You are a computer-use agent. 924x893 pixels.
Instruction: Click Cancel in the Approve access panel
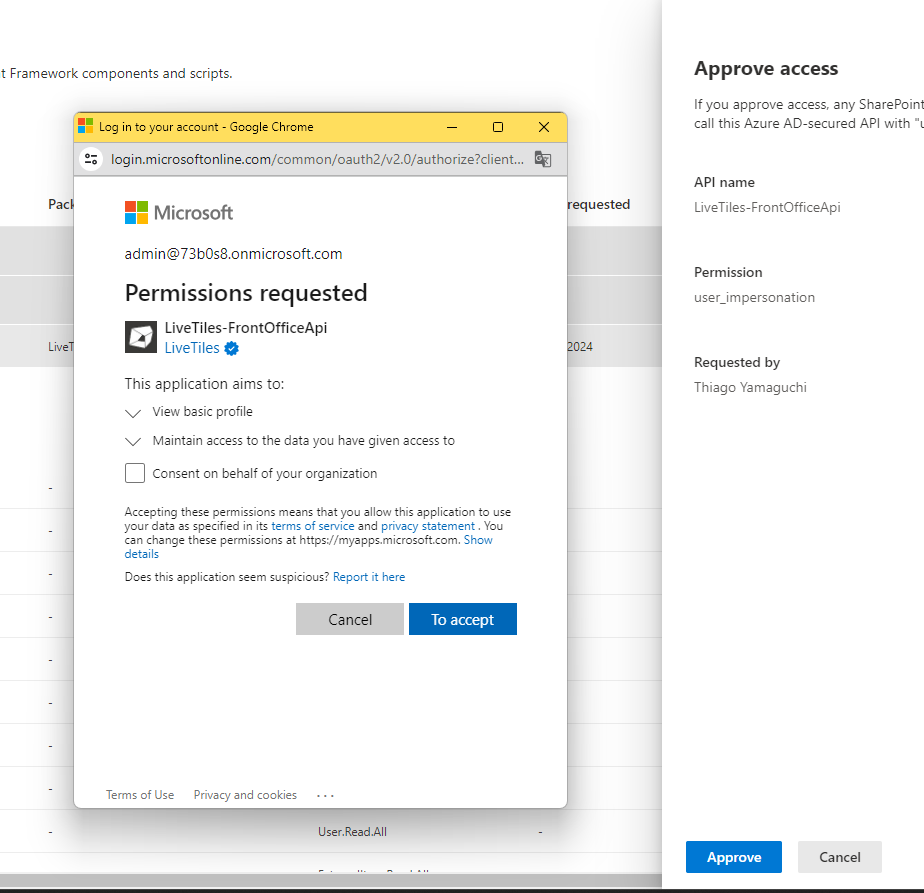[x=840, y=857]
